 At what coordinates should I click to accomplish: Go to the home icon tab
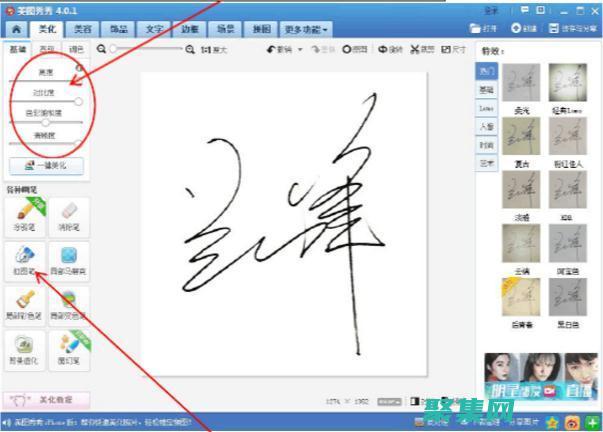tap(15, 30)
